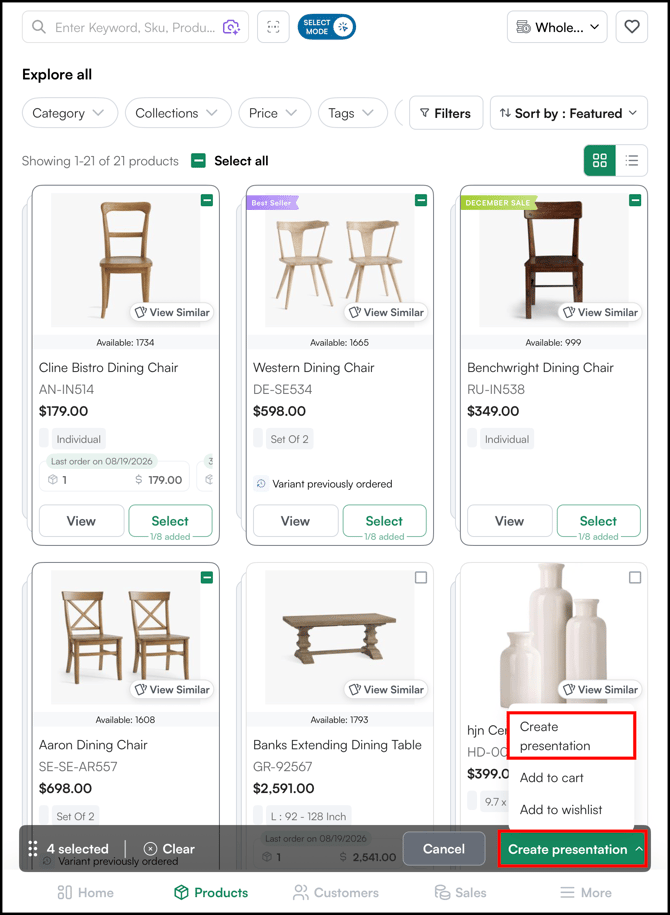Expand the Category filter dropdown
The height and width of the screenshot is (915, 670).
pos(70,113)
